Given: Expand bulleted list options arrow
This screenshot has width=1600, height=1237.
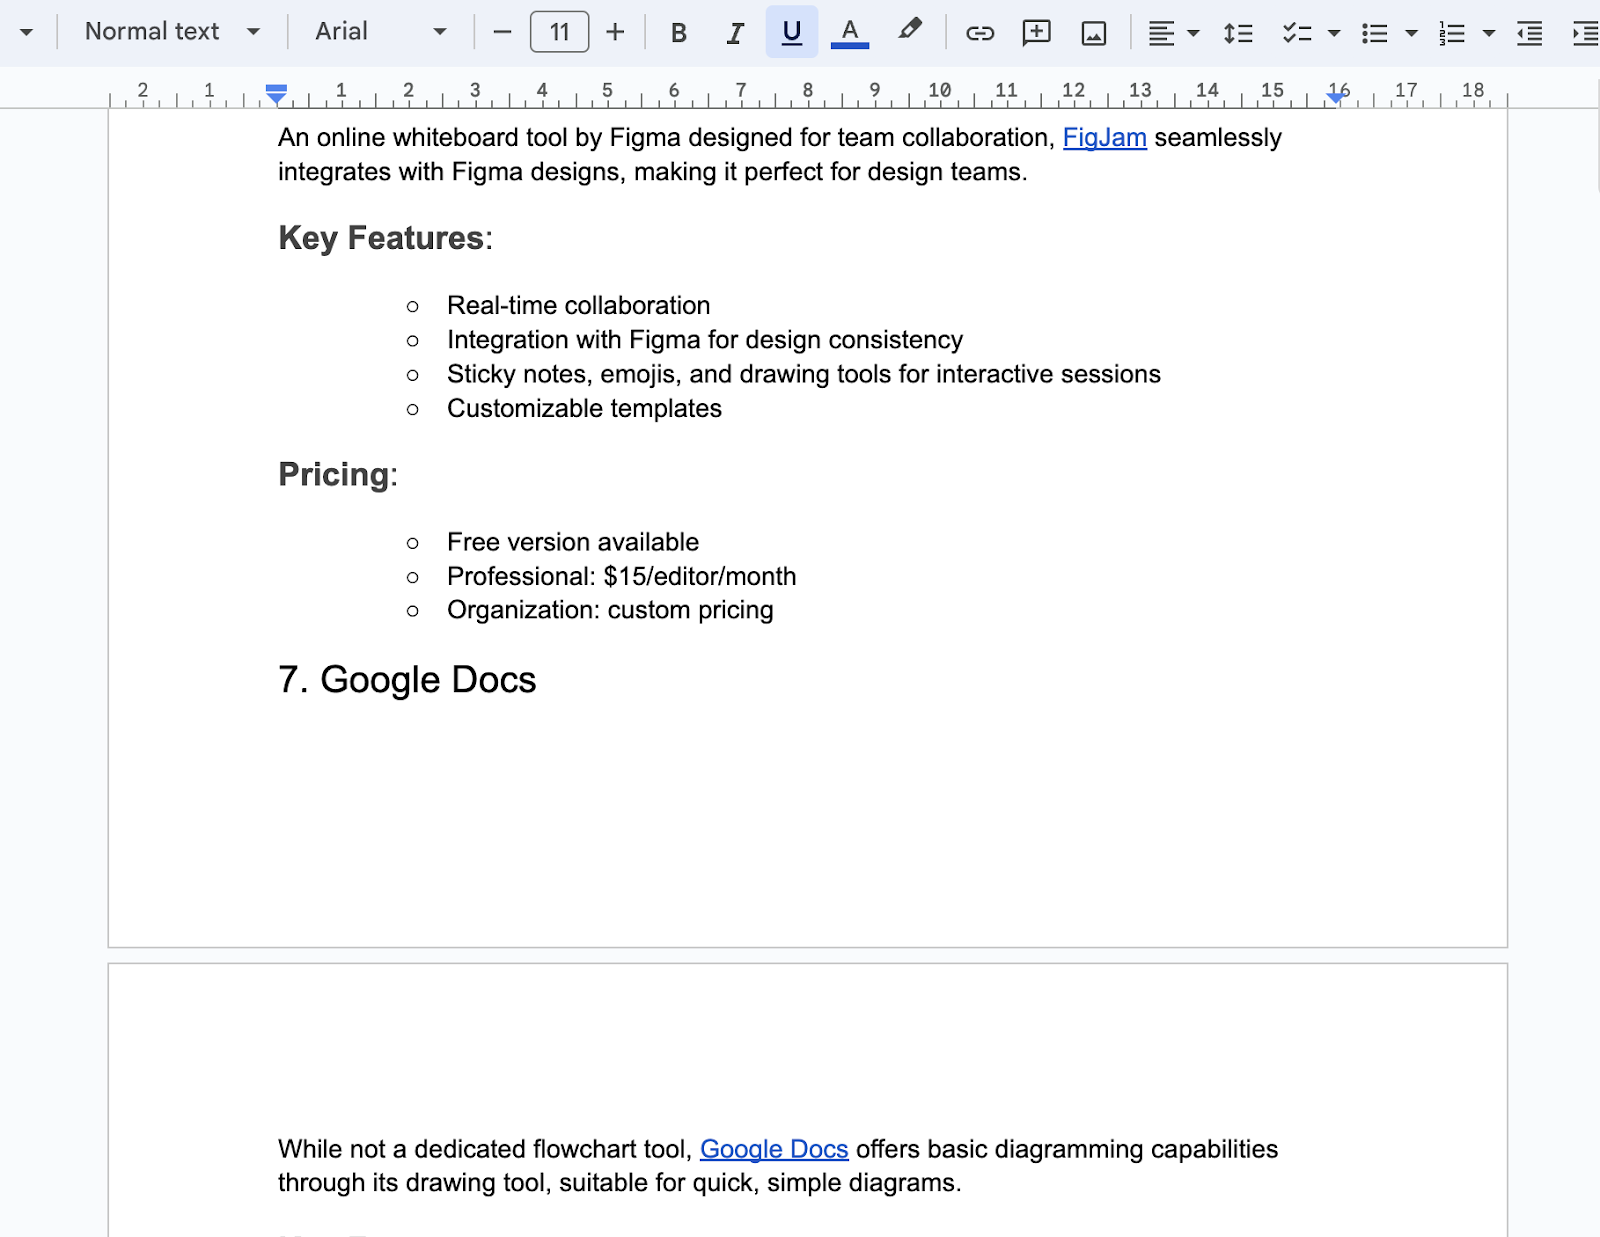Looking at the screenshot, I should pos(1411,33).
